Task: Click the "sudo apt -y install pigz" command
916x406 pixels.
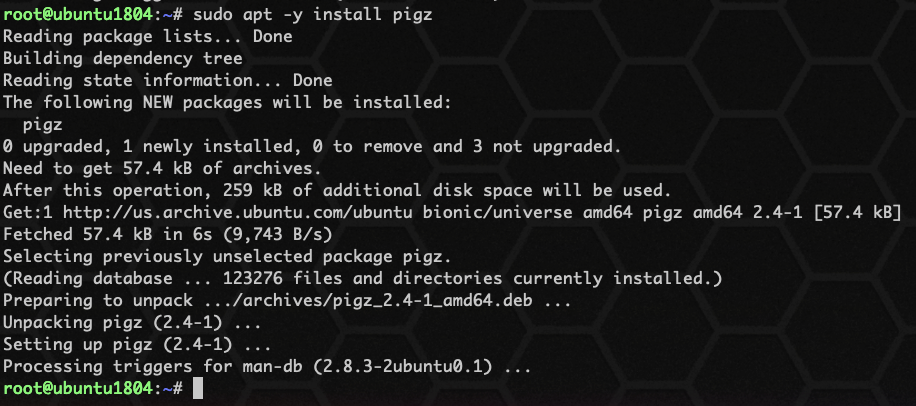Action: [312, 15]
